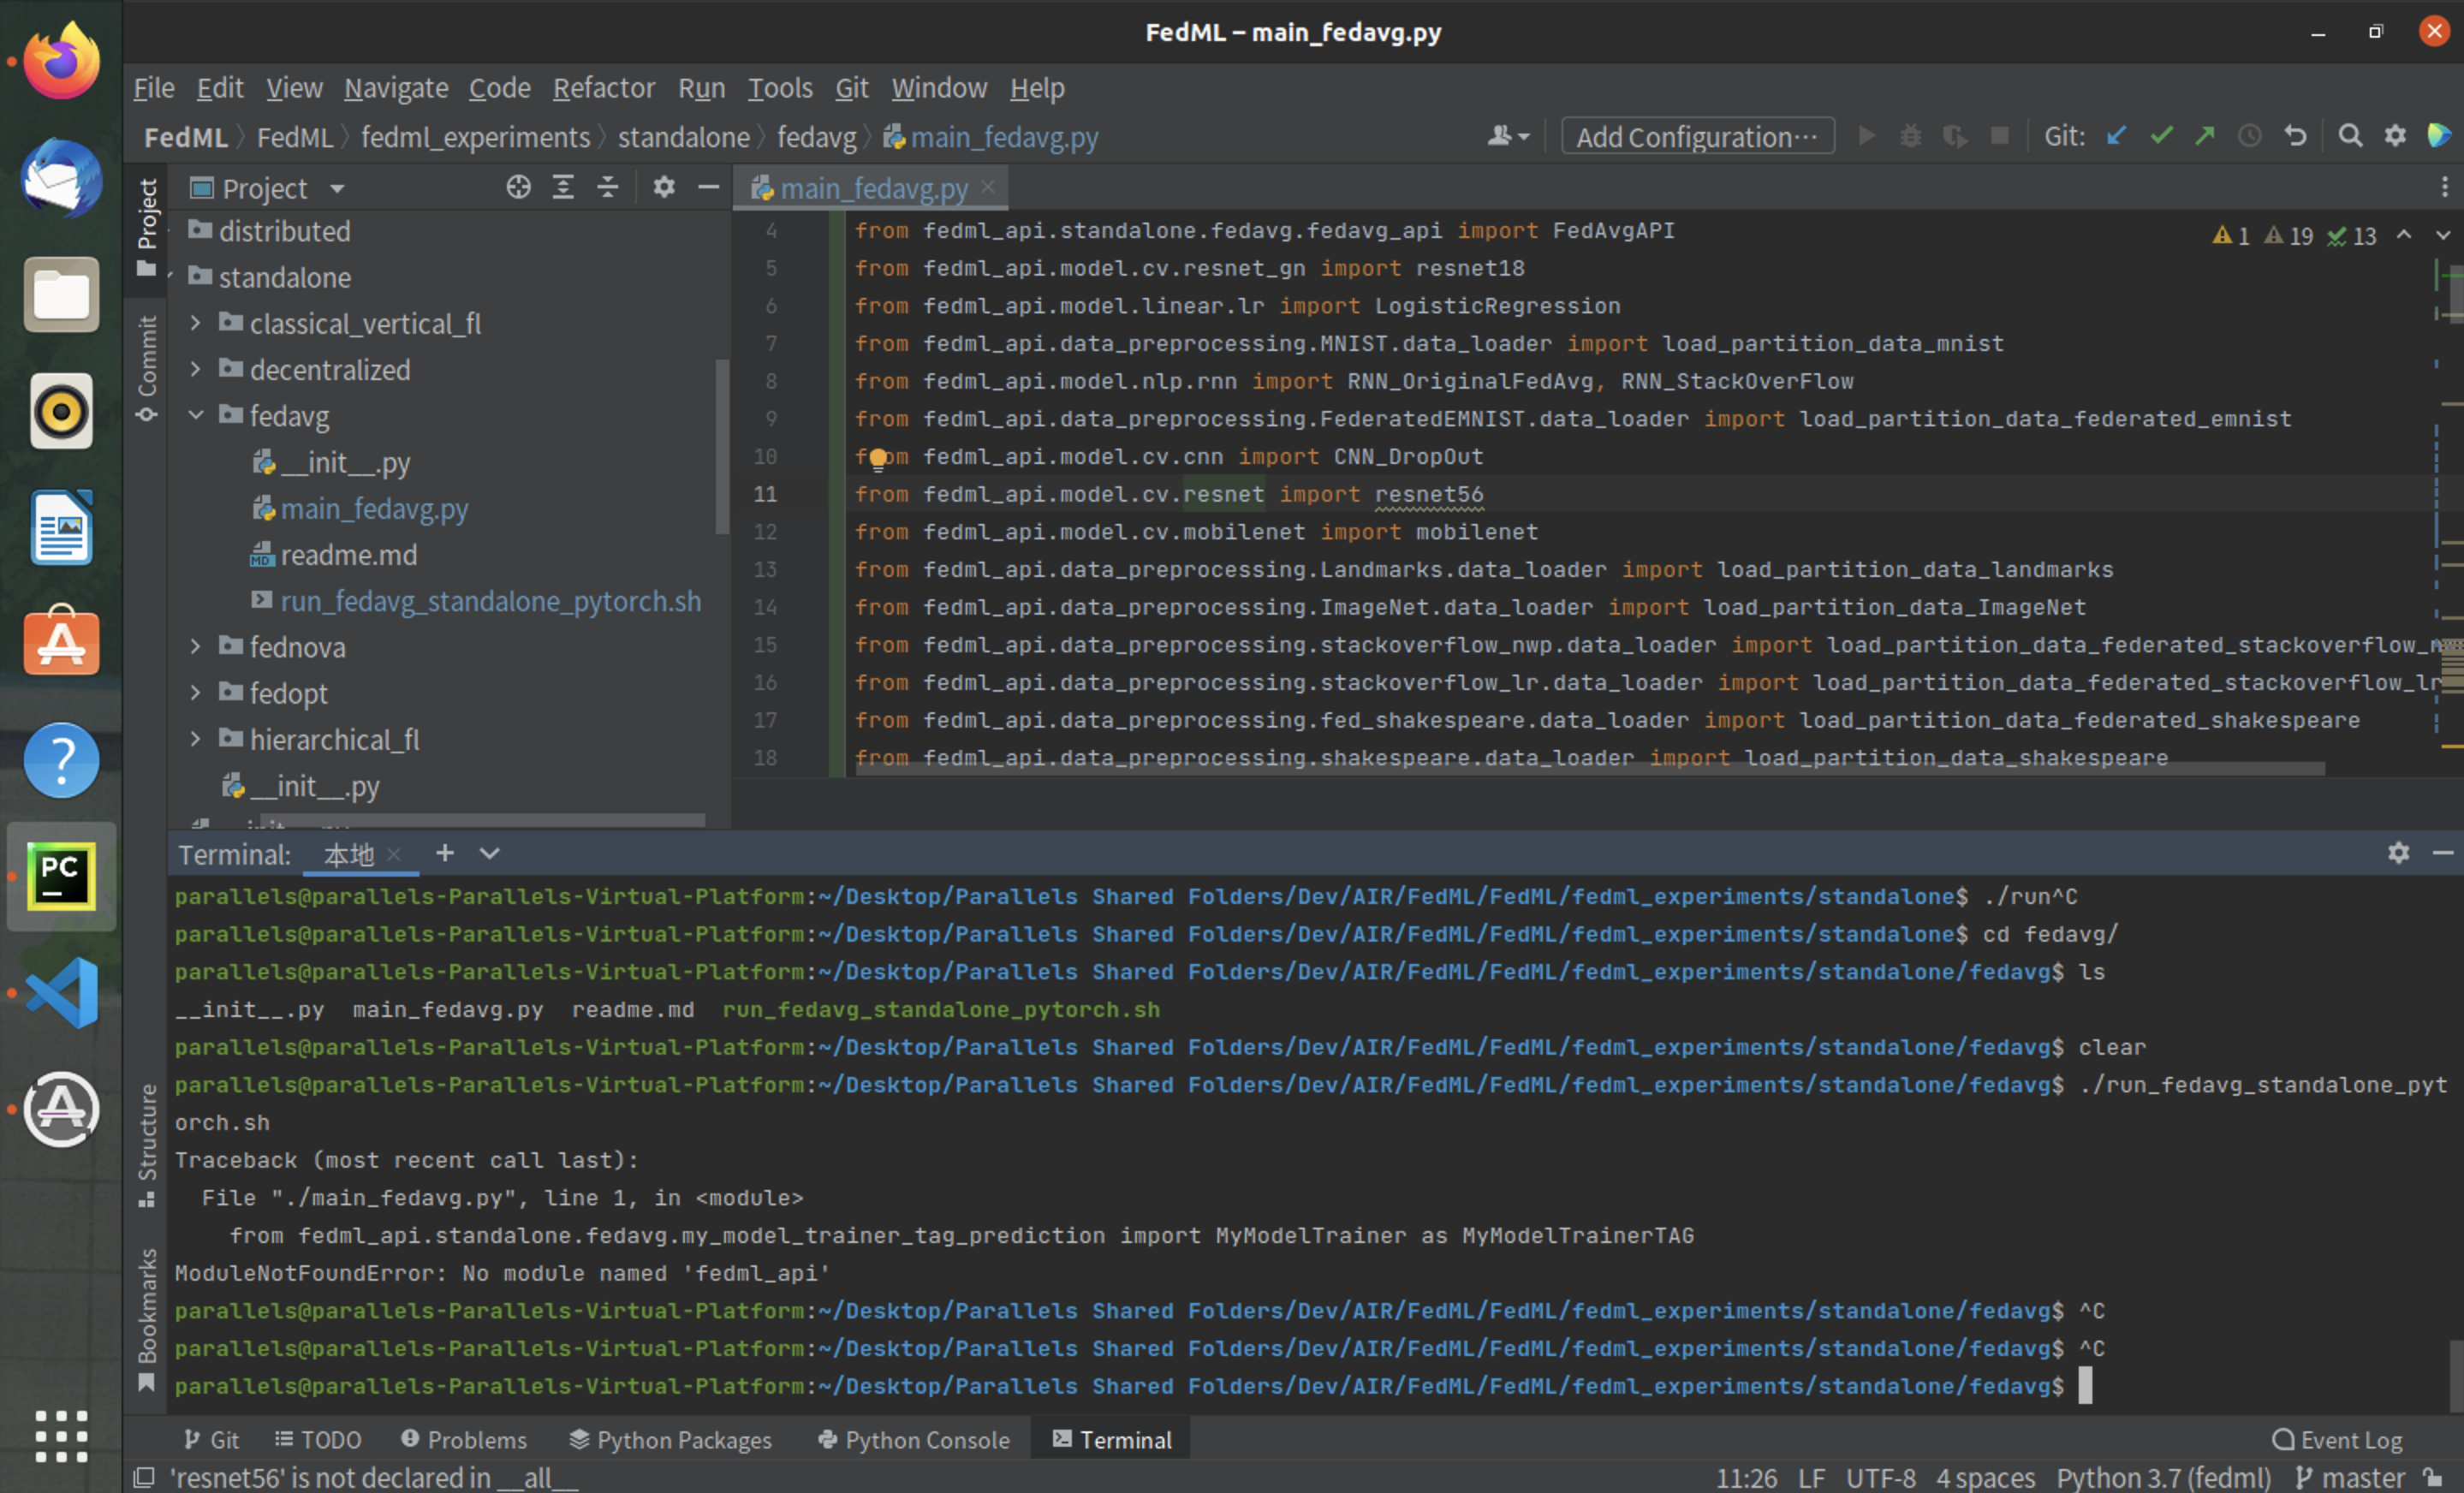Click the select opened file crosshair icon

coord(518,187)
